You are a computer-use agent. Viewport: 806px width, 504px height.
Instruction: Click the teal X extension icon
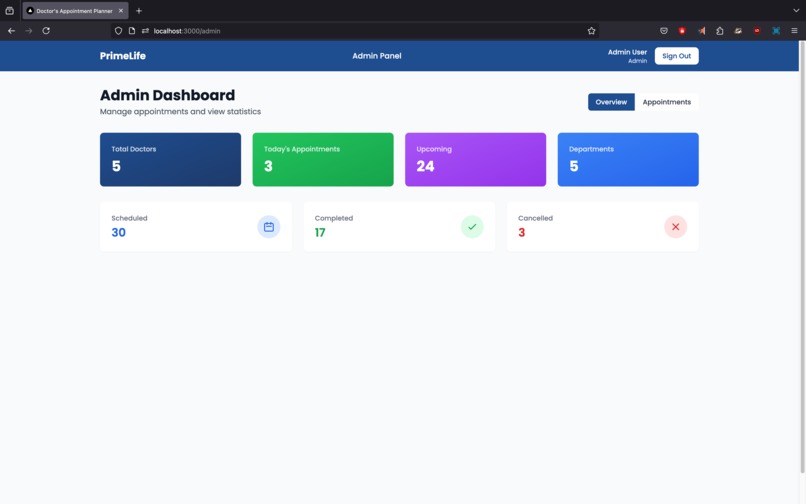click(x=776, y=31)
